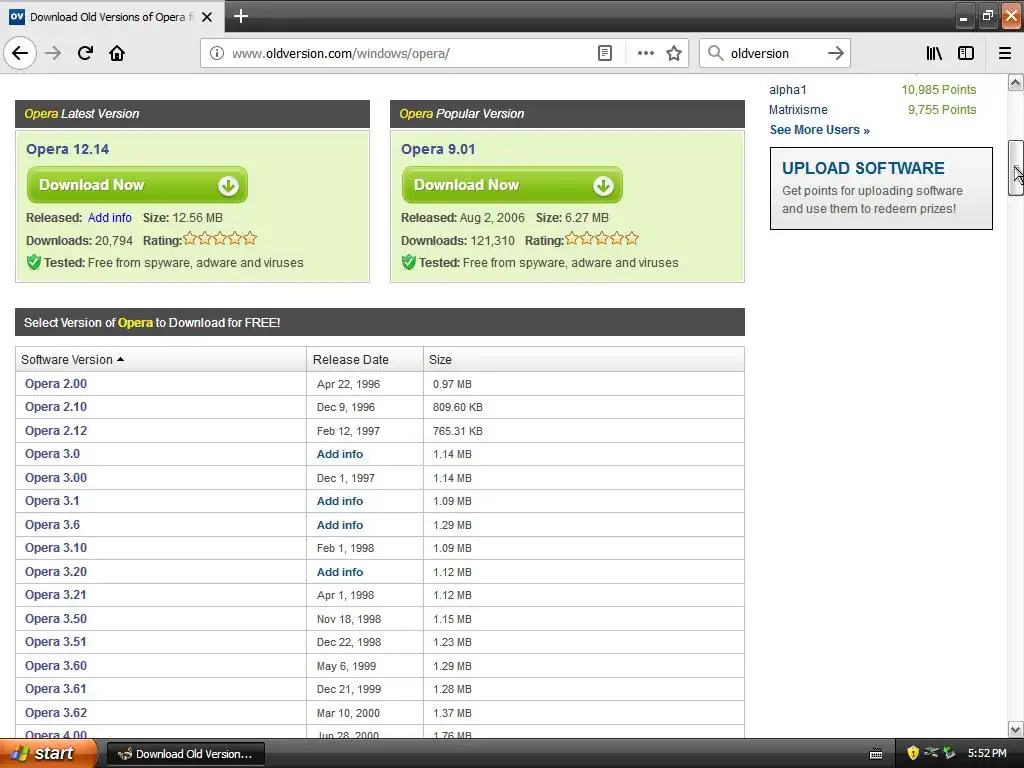Download Opera 12.14 with Download Now
The image size is (1024, 768).
point(137,185)
